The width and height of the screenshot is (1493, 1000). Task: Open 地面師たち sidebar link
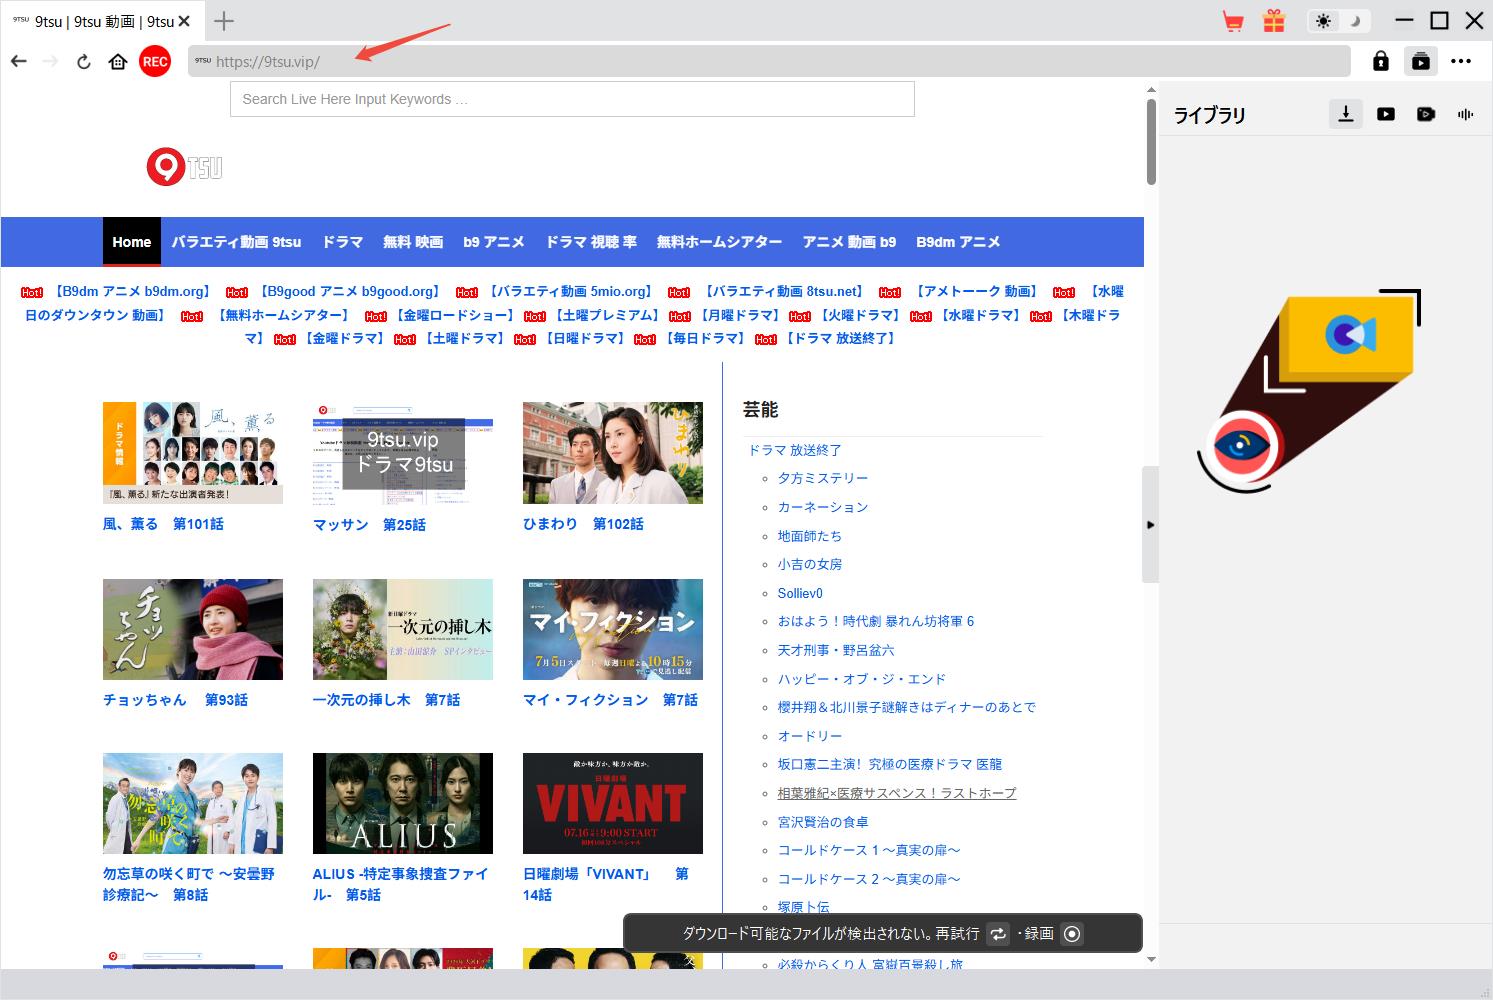[810, 536]
